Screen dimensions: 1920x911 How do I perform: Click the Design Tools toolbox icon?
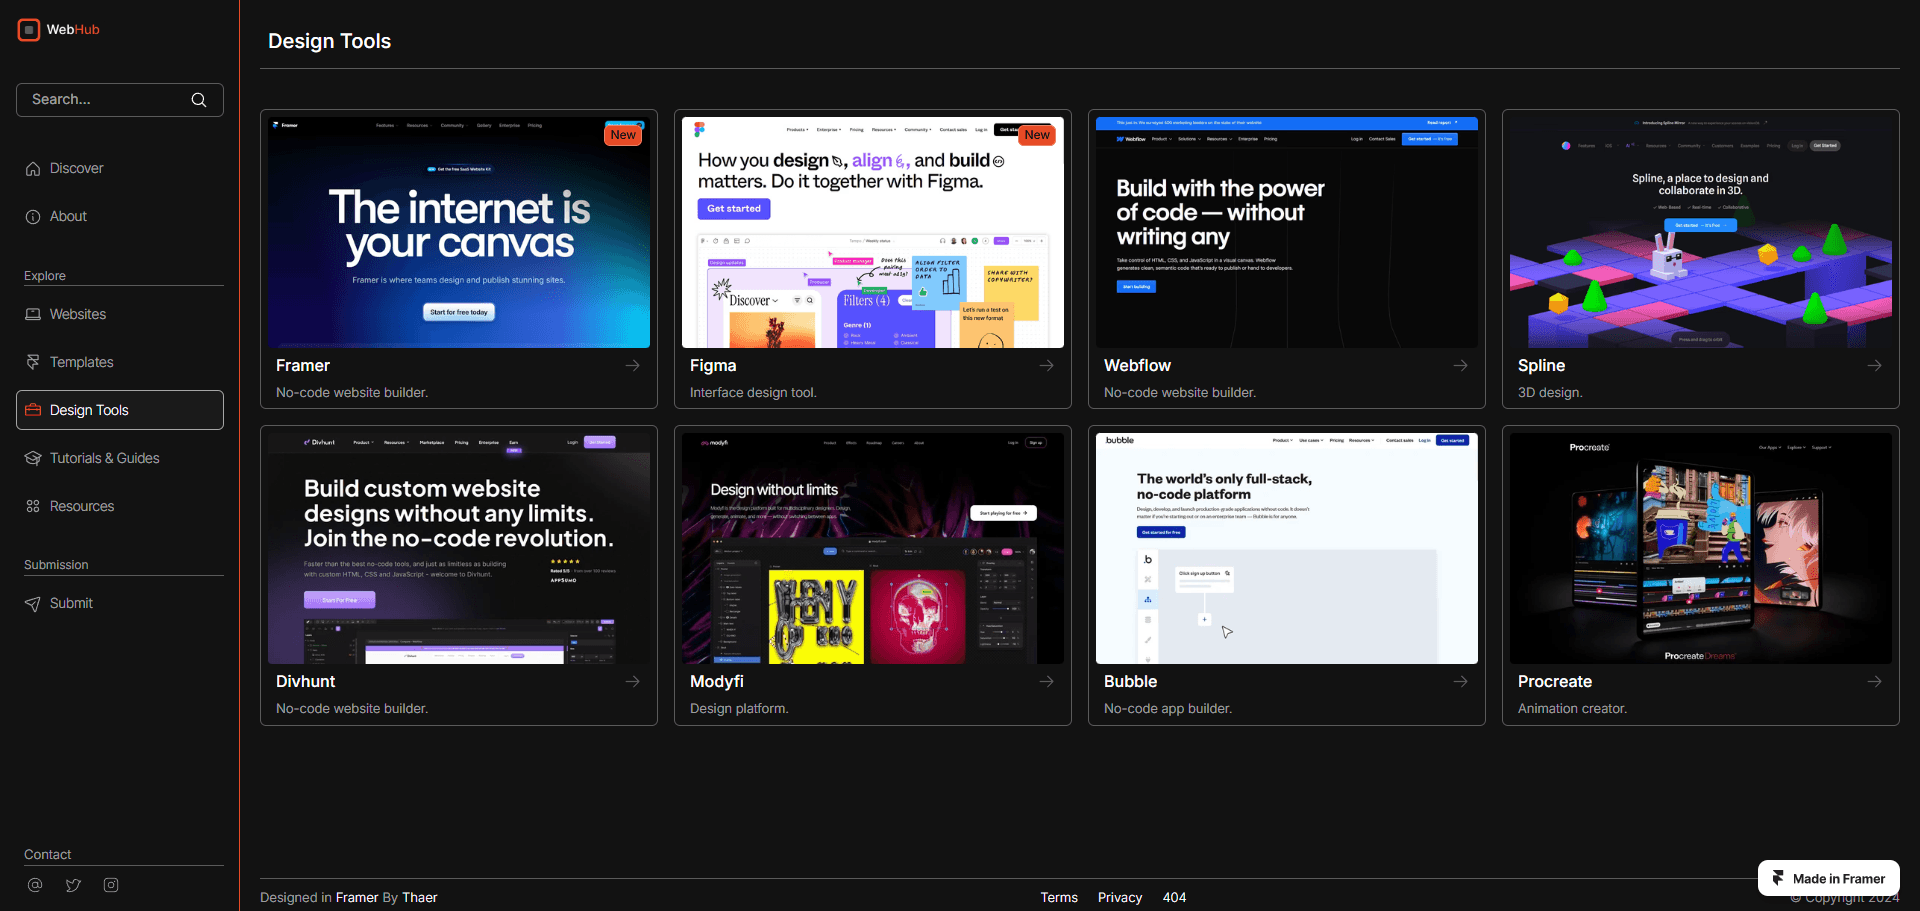pyautogui.click(x=33, y=410)
